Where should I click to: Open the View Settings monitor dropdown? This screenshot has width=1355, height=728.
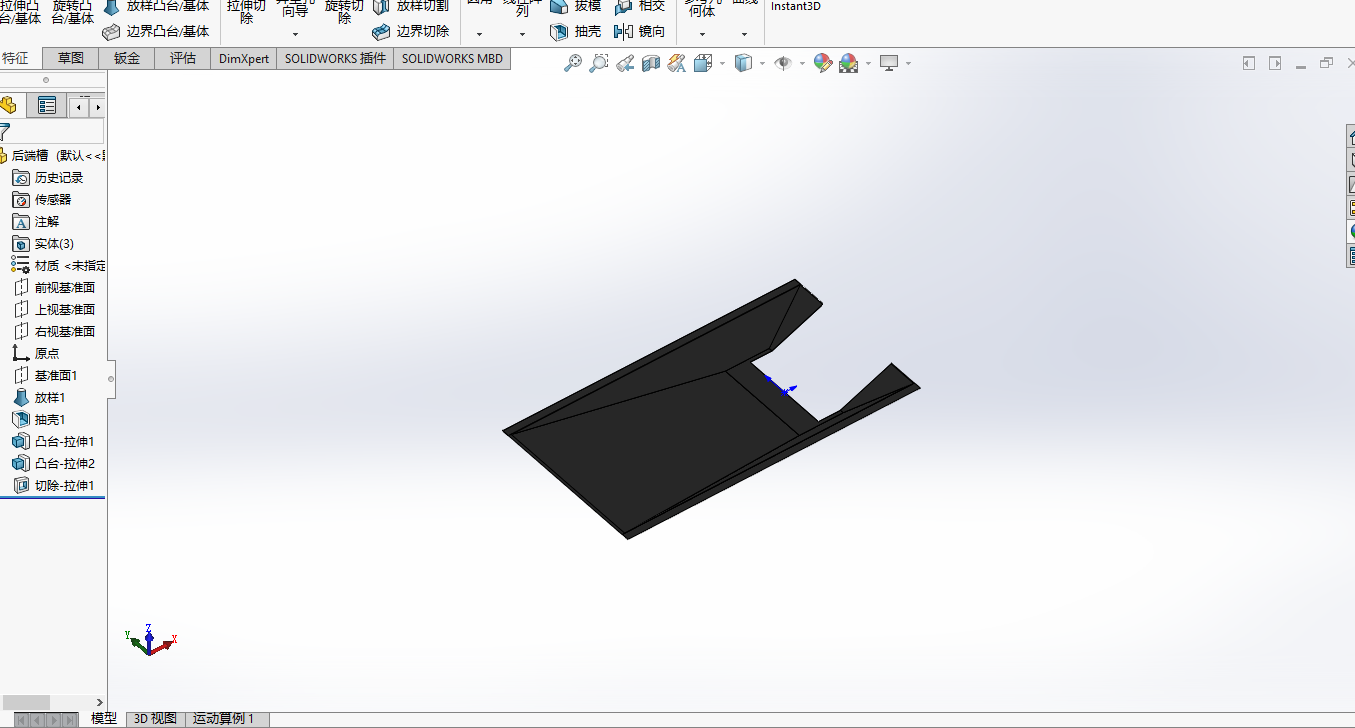tap(908, 63)
